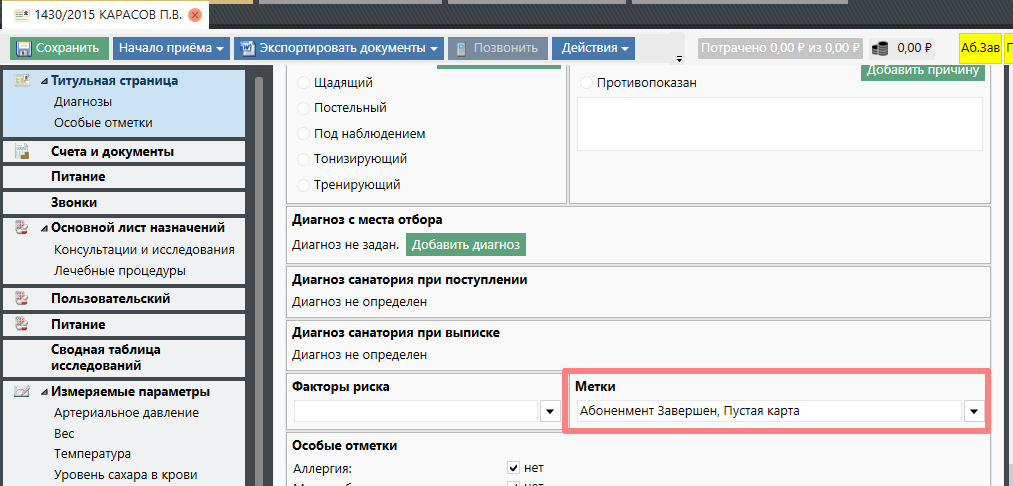Select the Противопоказан radio option
The image size is (1013, 486).
tap(586, 82)
